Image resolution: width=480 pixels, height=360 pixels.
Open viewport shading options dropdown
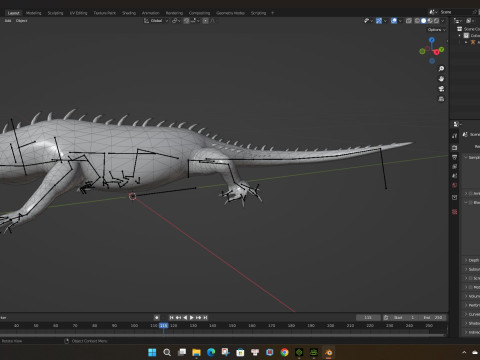point(443,21)
